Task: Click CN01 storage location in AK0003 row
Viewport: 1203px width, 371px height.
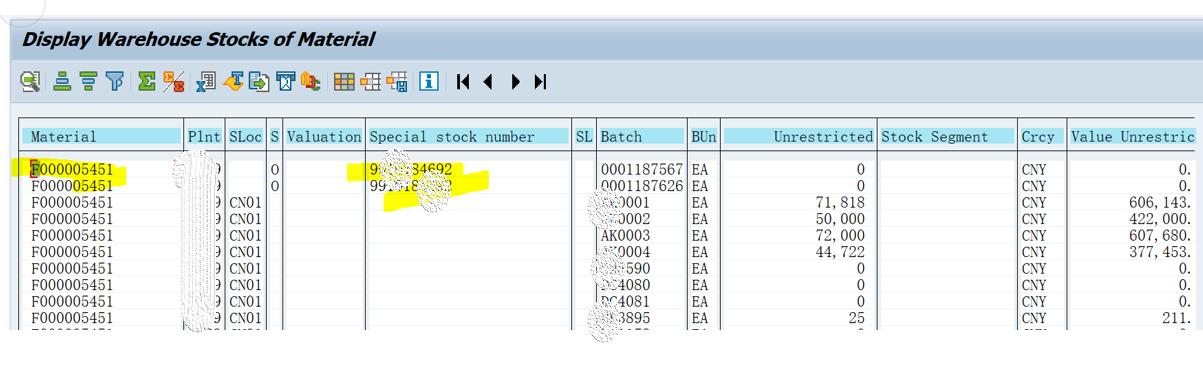Action: click(x=245, y=236)
